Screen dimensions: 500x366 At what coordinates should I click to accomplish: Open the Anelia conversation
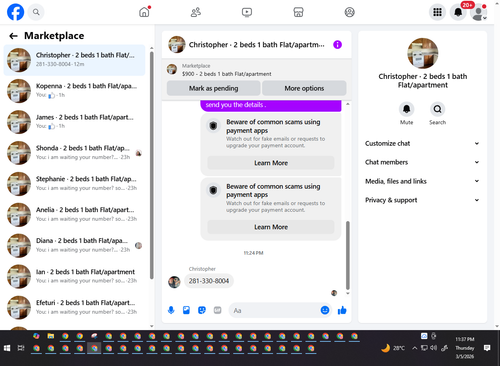[74, 215]
